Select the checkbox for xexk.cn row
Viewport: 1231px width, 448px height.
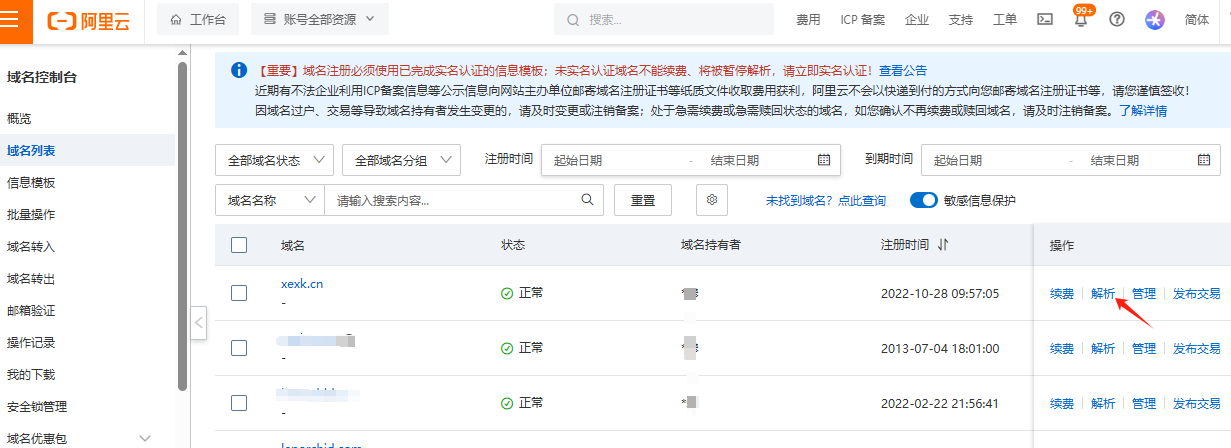click(239, 293)
